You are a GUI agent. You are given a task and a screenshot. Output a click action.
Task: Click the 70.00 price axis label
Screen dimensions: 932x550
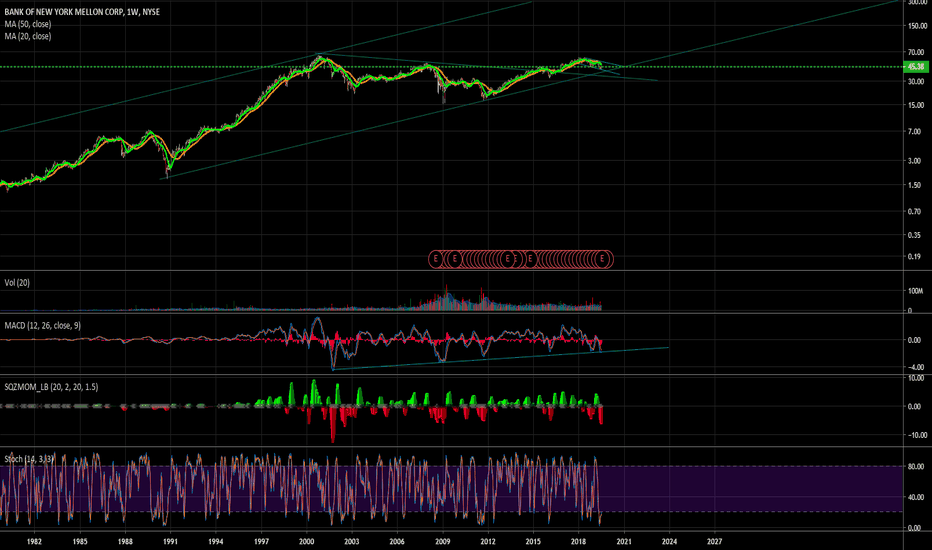pyautogui.click(x=916, y=52)
